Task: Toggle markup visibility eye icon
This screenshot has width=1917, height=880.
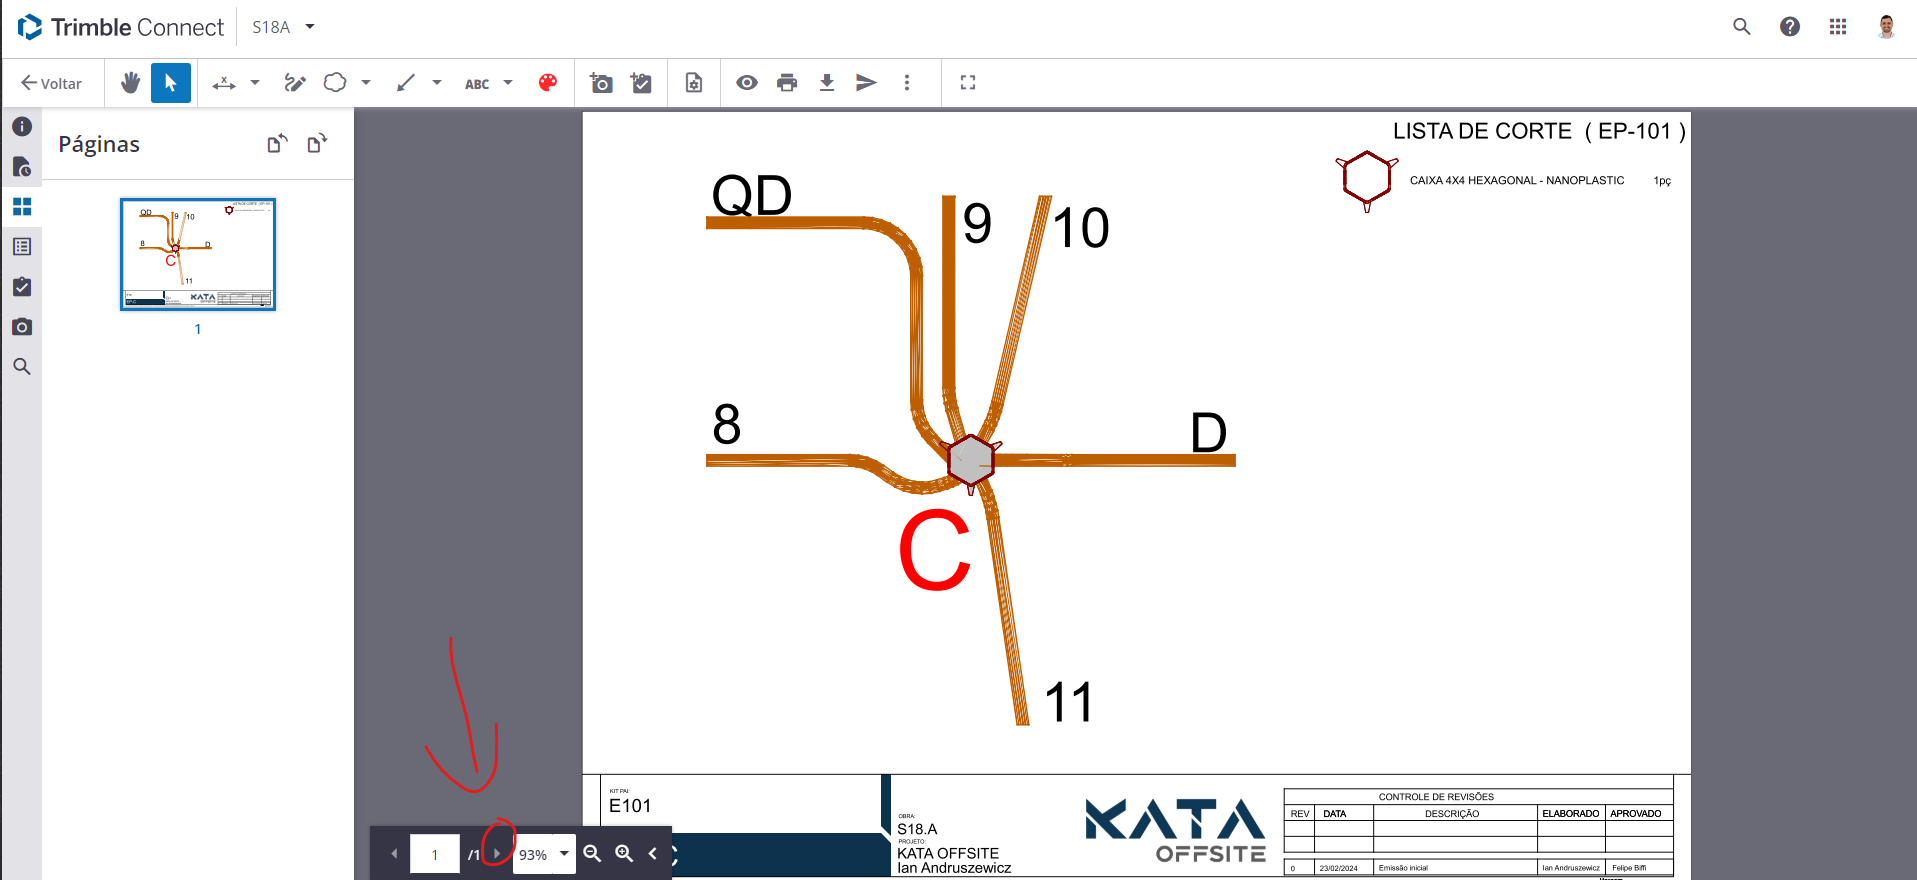Action: (747, 83)
